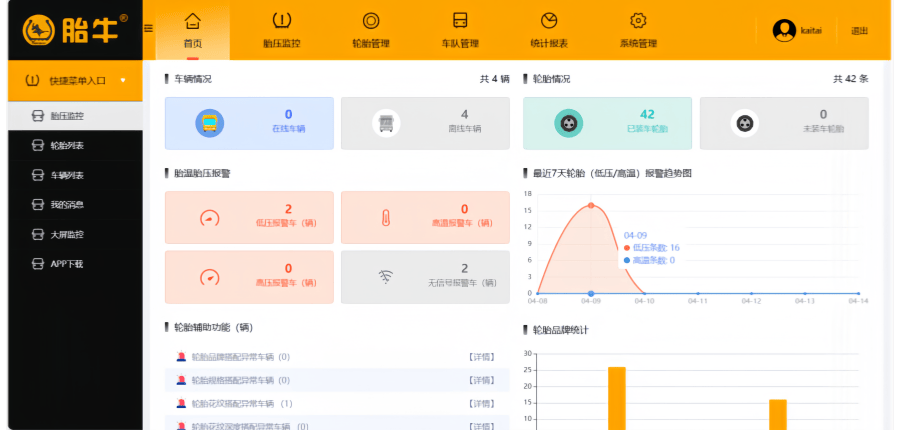Open 统计报表 in top navigation
The width and height of the screenshot is (900, 430).
coord(549,30)
